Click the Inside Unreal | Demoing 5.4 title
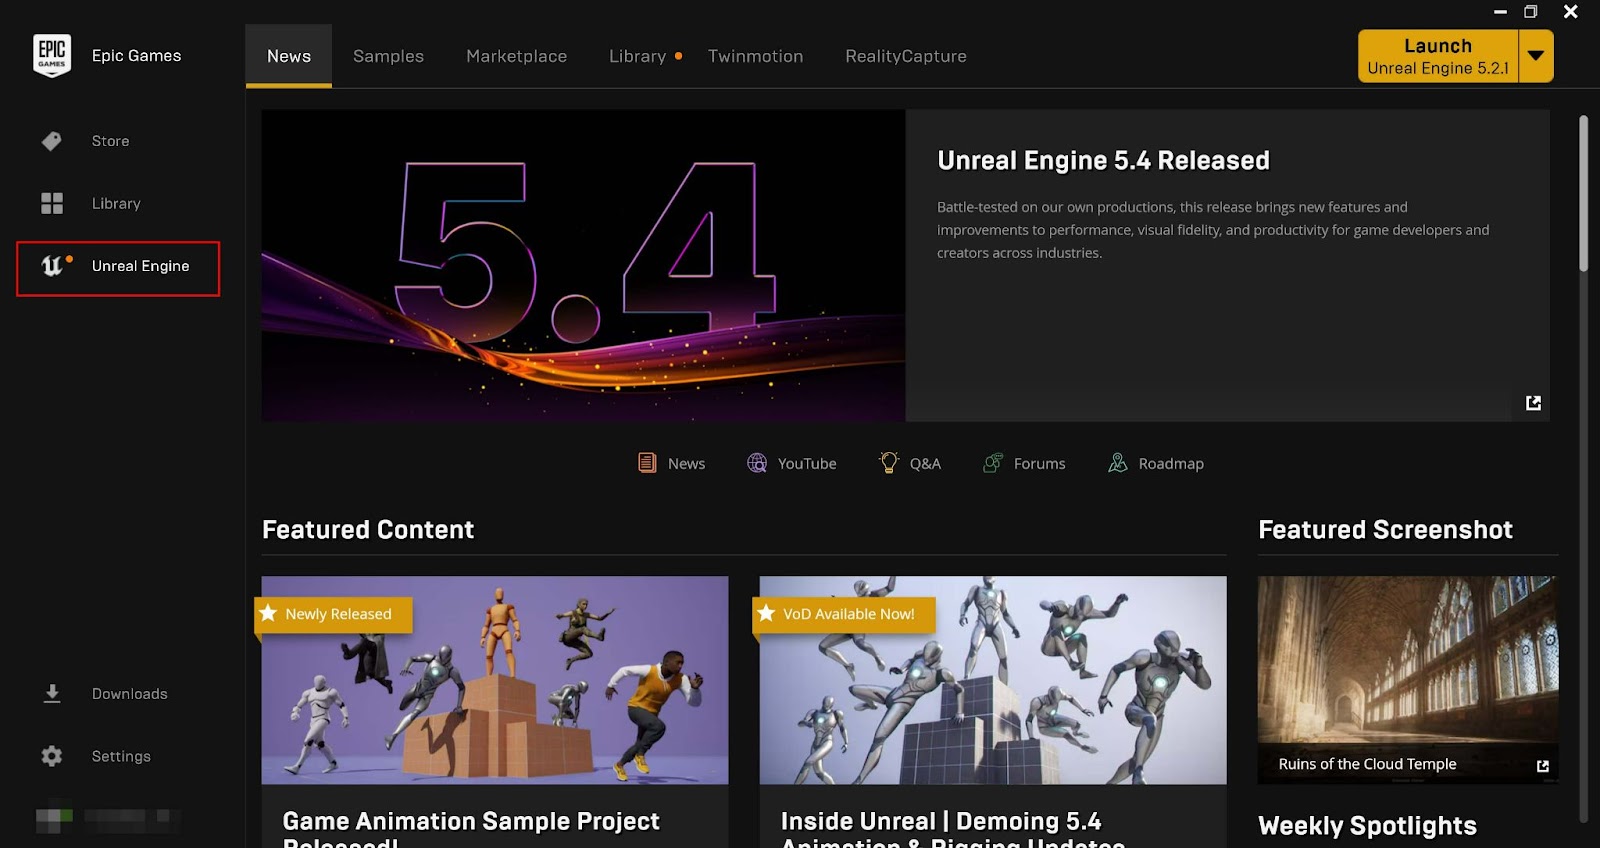 pos(952,829)
